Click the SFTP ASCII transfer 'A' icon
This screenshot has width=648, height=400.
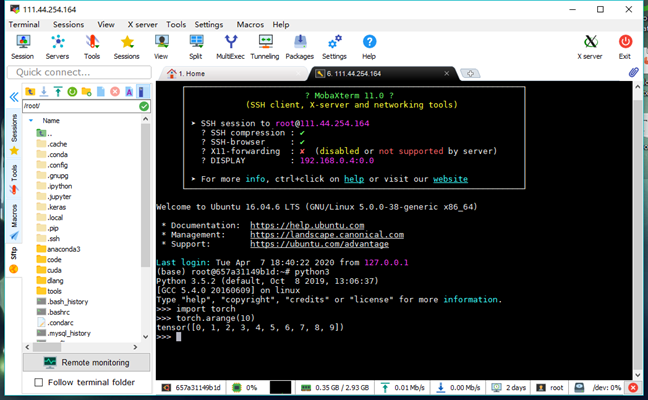pyautogui.click(x=129, y=91)
